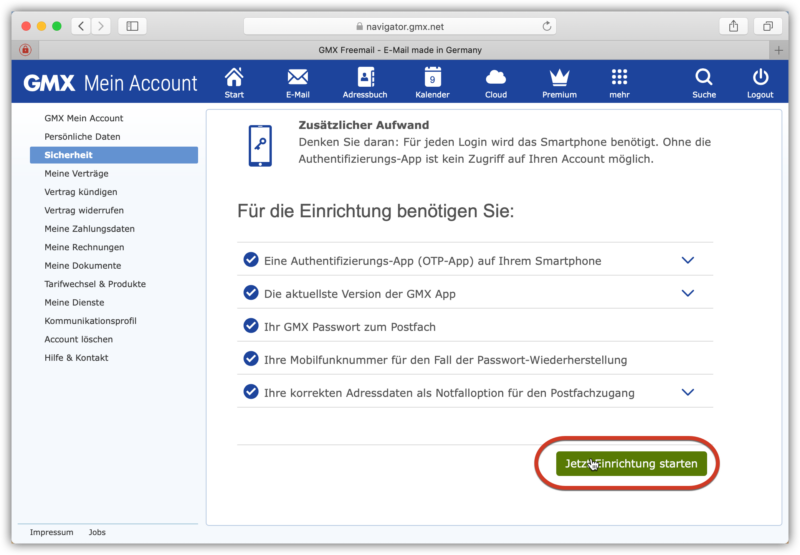
Task: Open Tarifwechsel & Produkte in the sidebar
Action: 95,284
